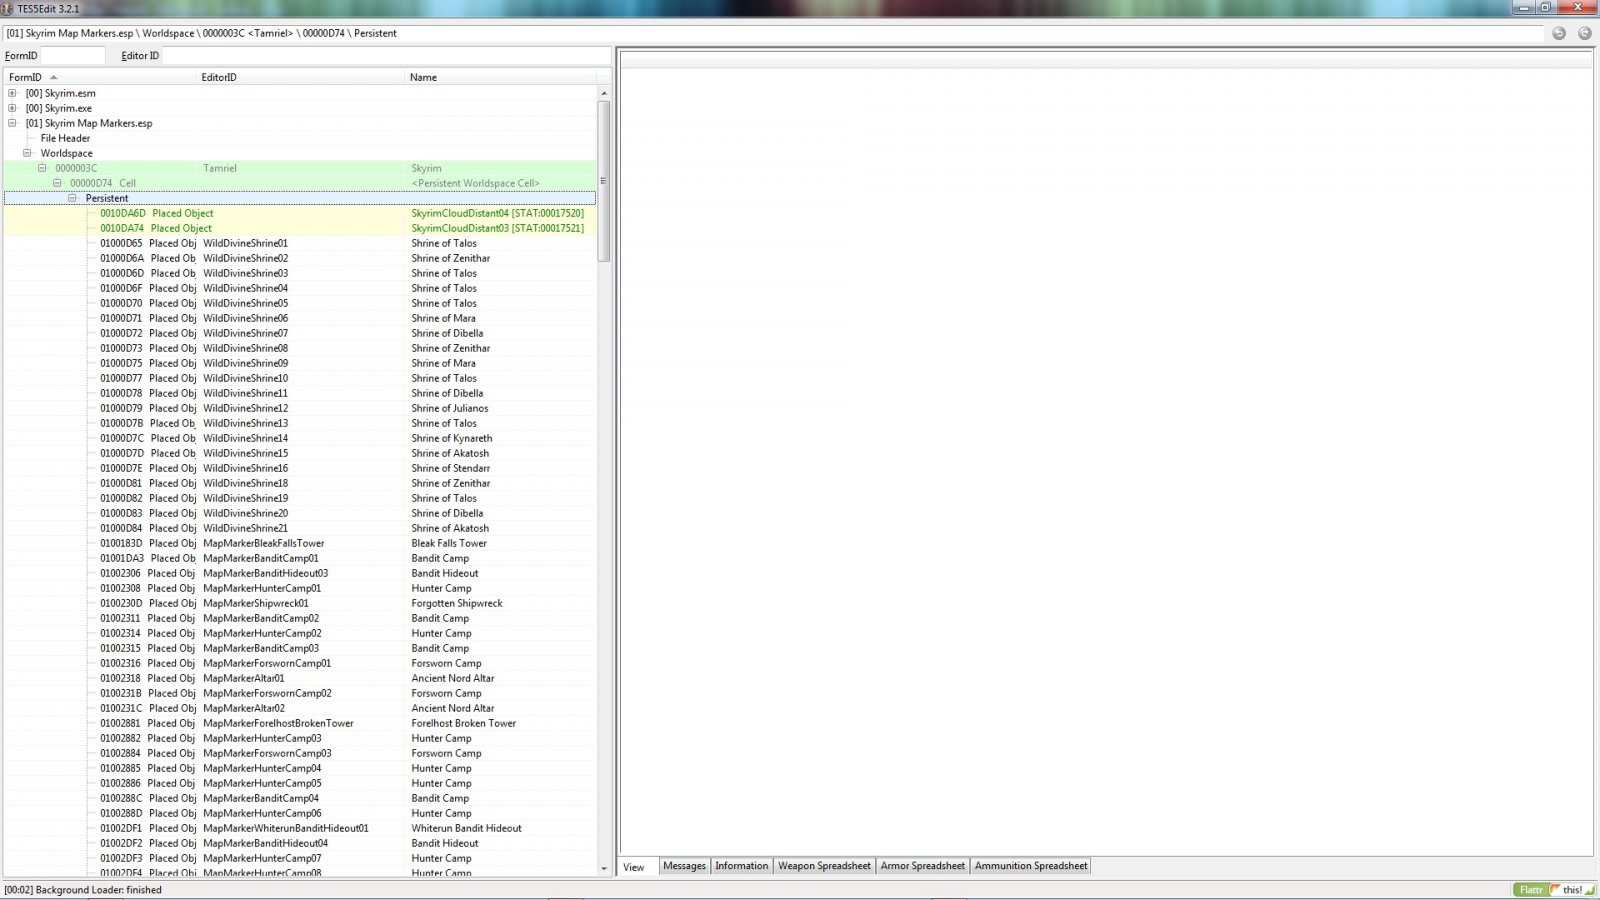Sort by the EditorID column header
1600x900 pixels.
300,77
